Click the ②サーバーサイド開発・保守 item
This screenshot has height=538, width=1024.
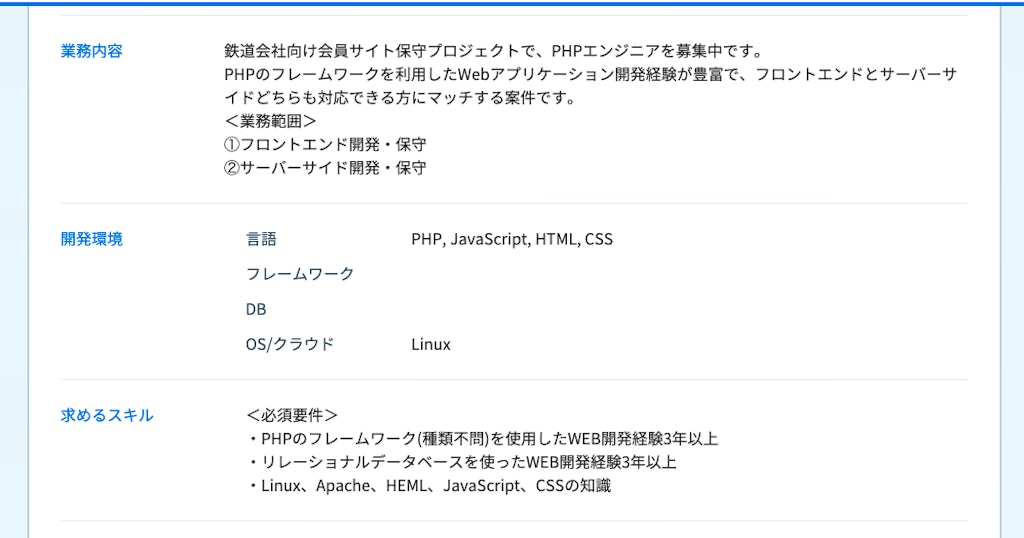coord(325,168)
